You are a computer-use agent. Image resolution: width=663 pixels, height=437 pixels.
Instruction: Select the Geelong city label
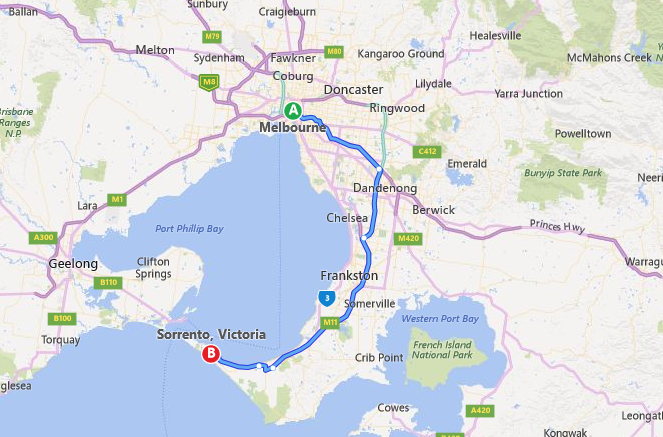[x=73, y=264]
